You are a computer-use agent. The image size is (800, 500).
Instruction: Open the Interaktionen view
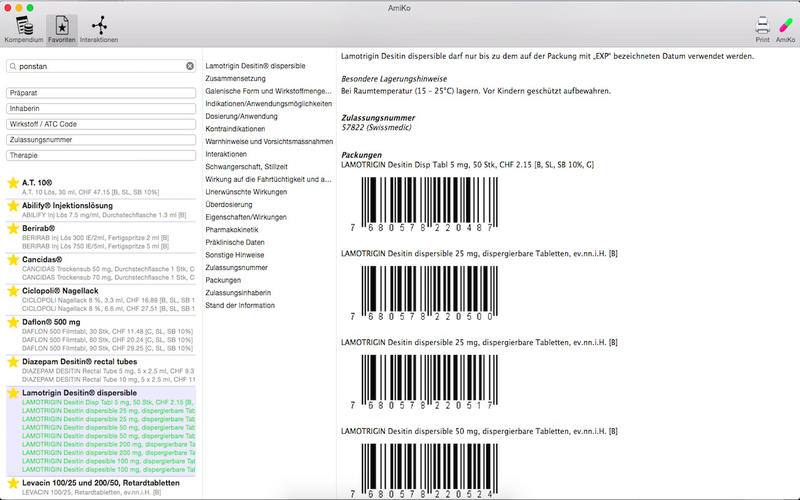[99, 29]
